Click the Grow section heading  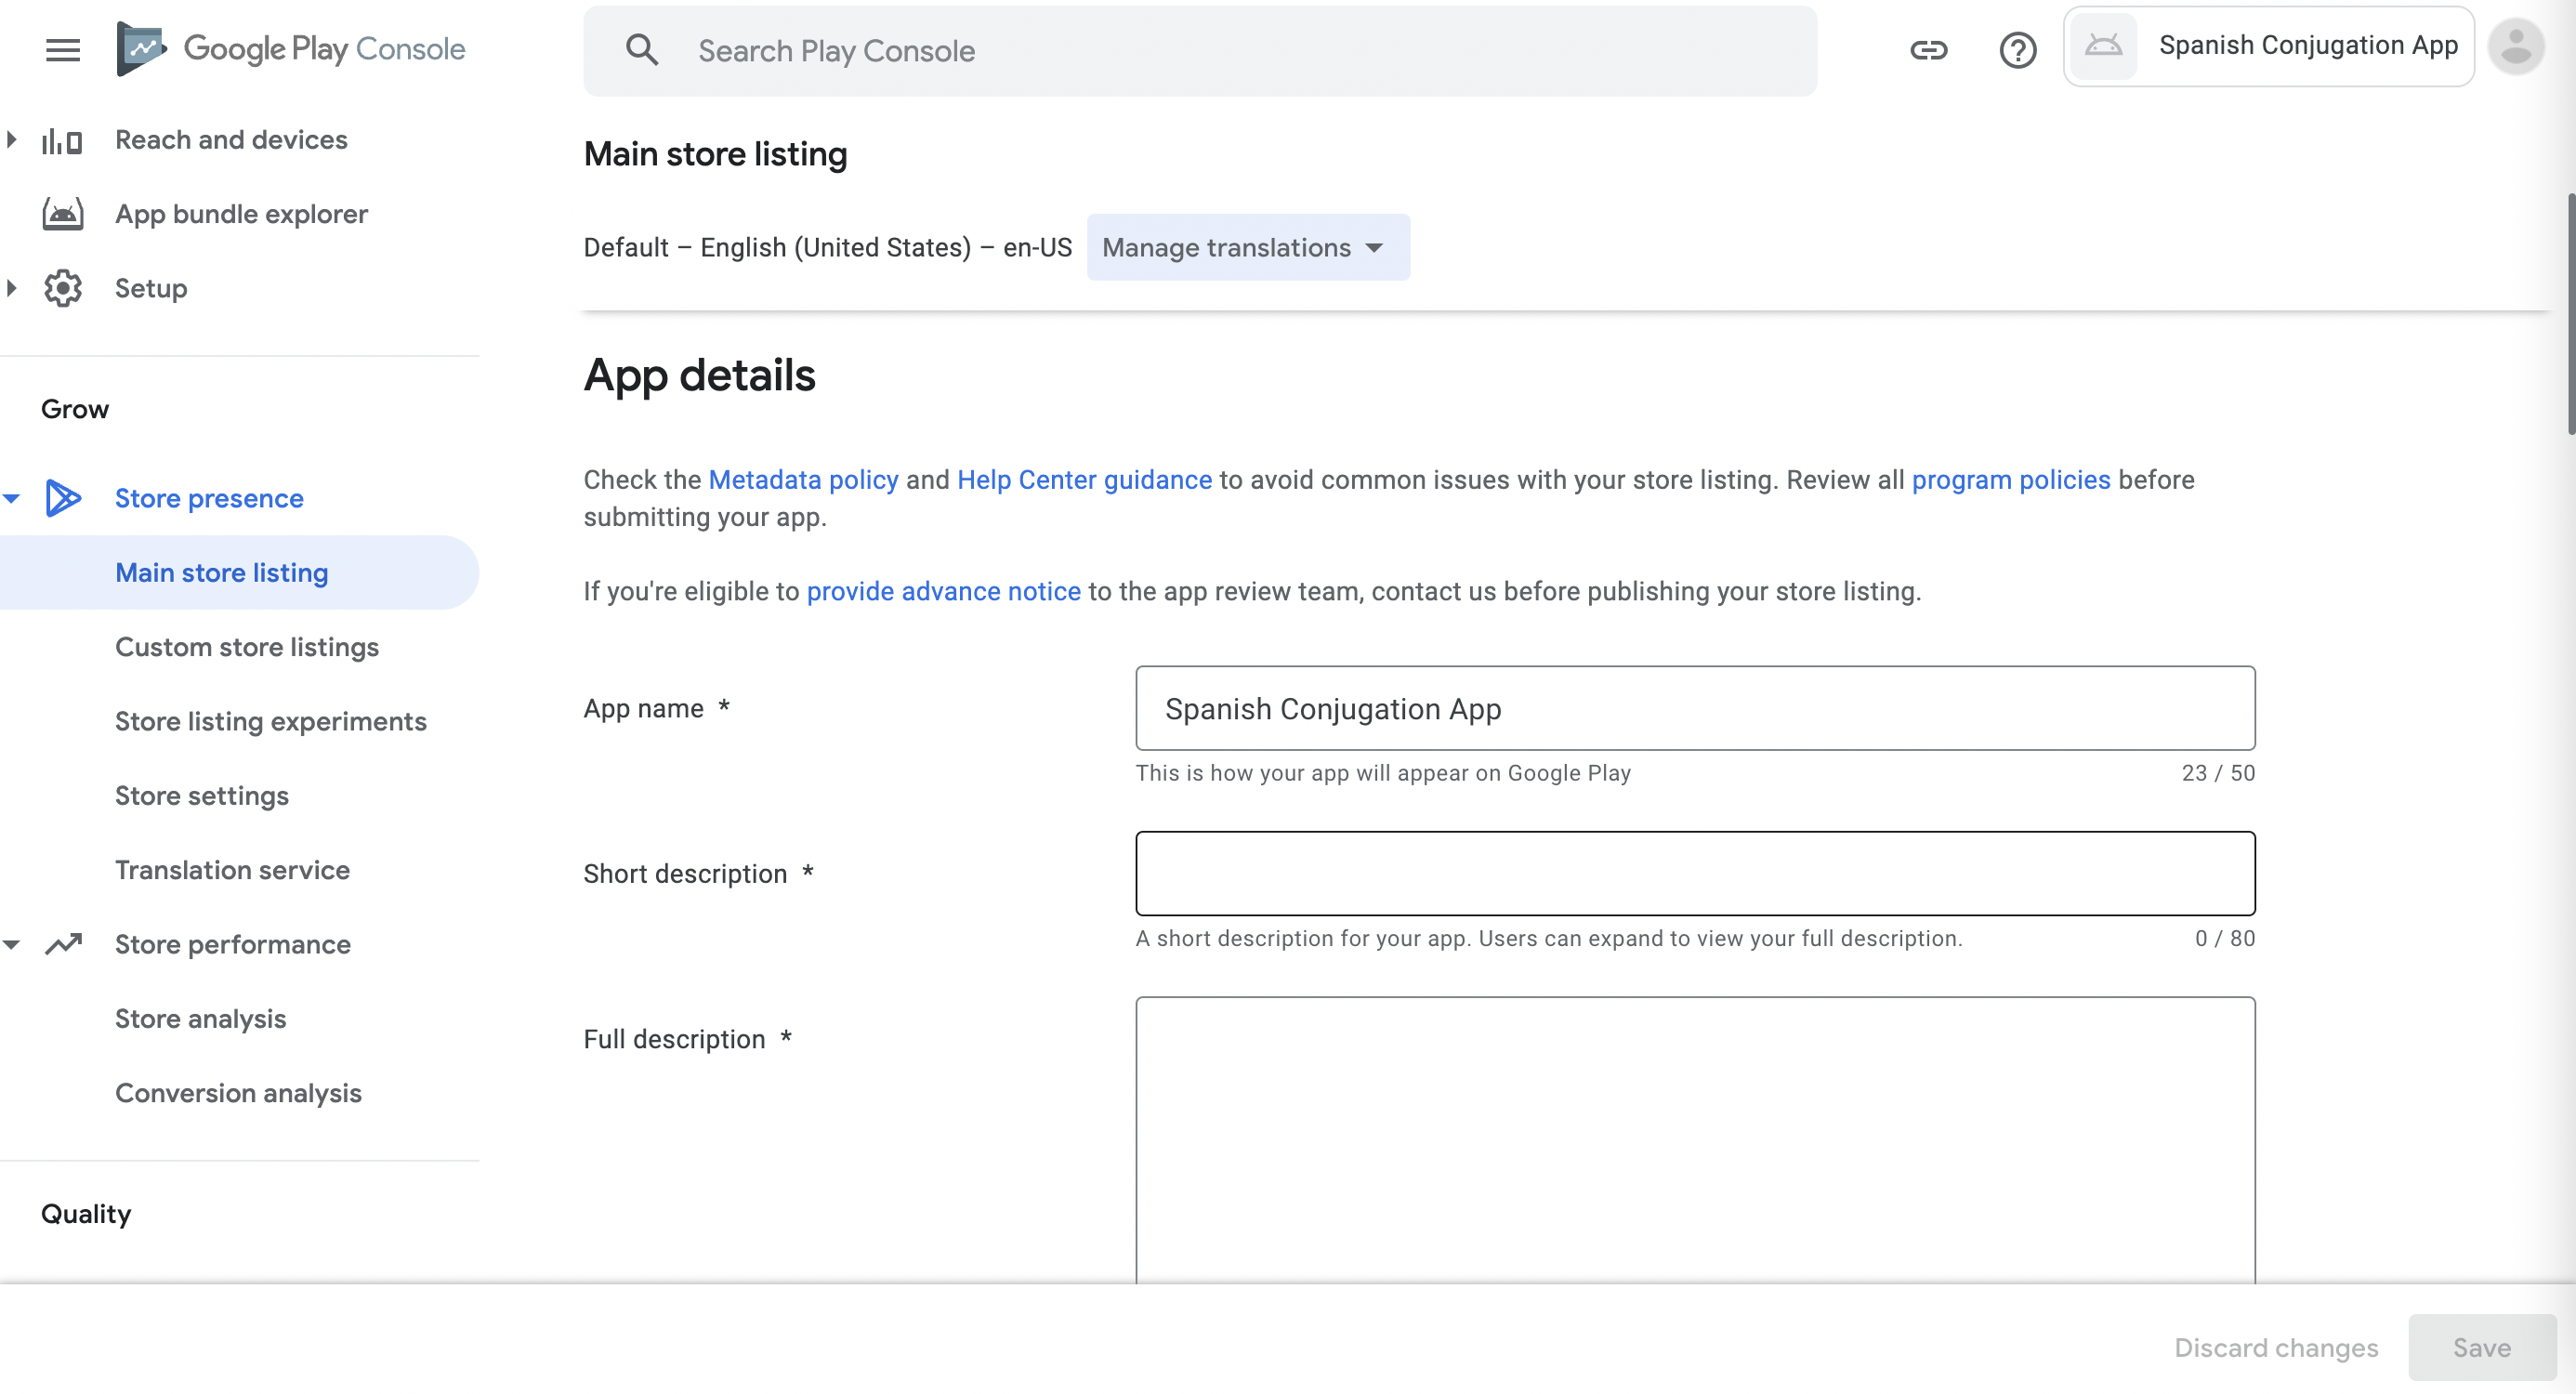75,409
